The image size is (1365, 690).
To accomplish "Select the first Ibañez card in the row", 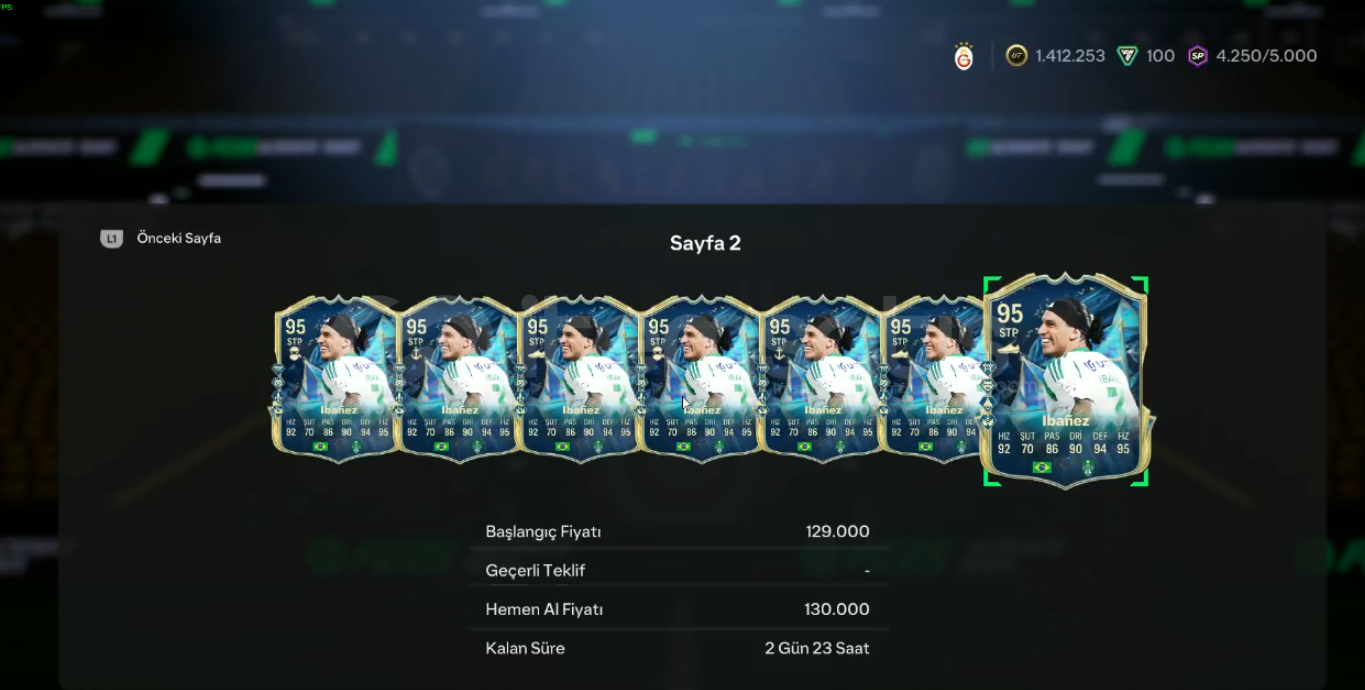I will coord(335,378).
